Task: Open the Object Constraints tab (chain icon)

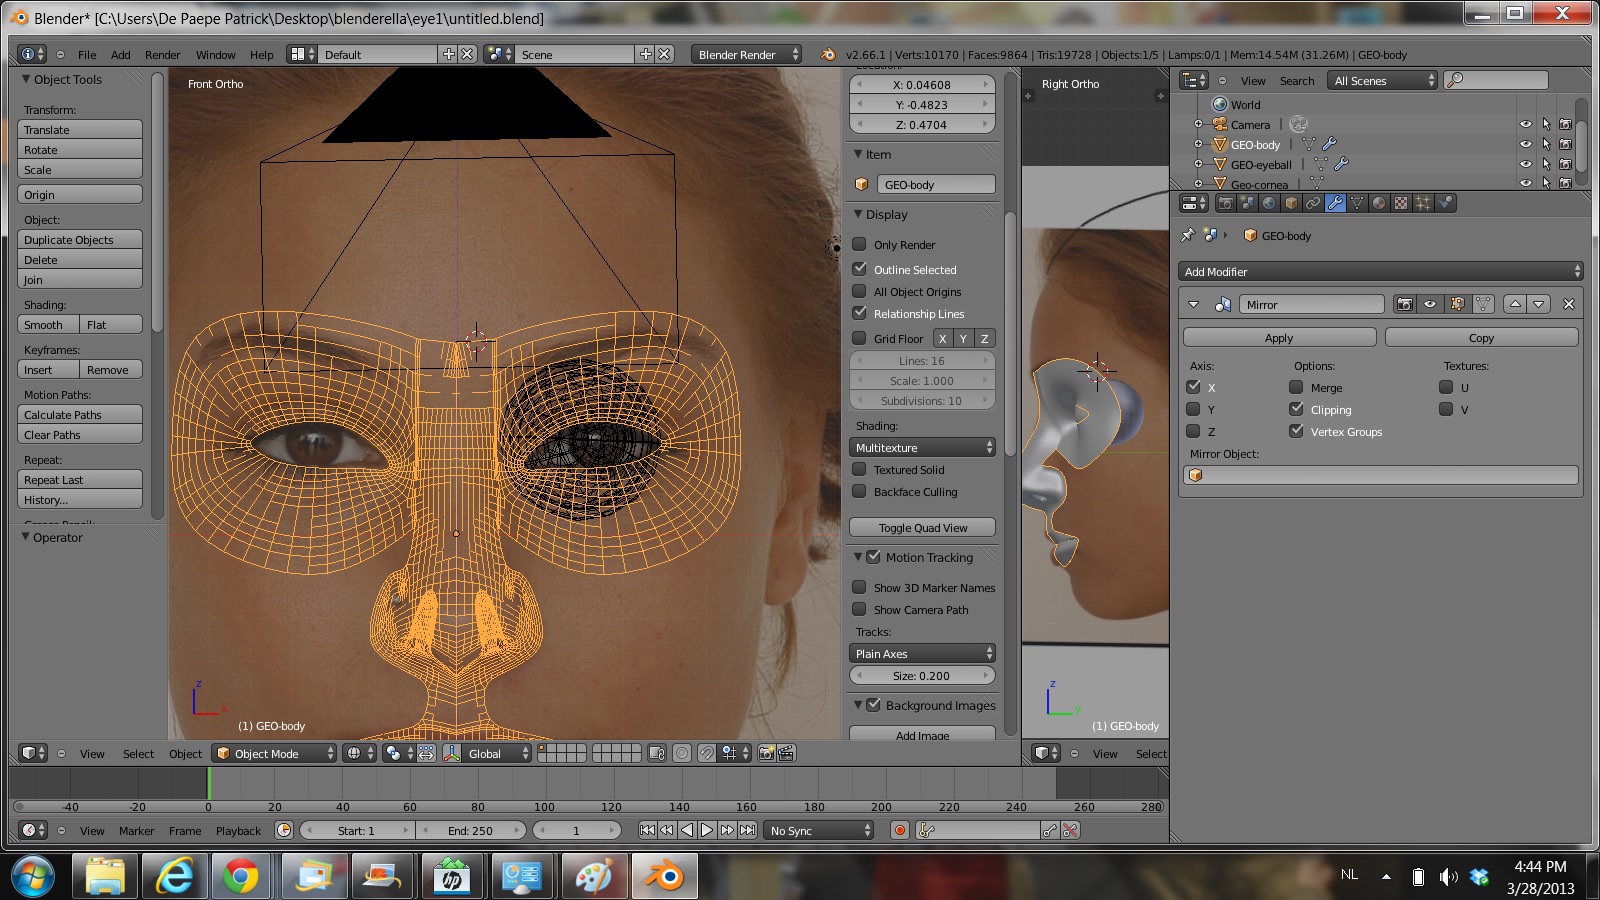Action: [1313, 203]
